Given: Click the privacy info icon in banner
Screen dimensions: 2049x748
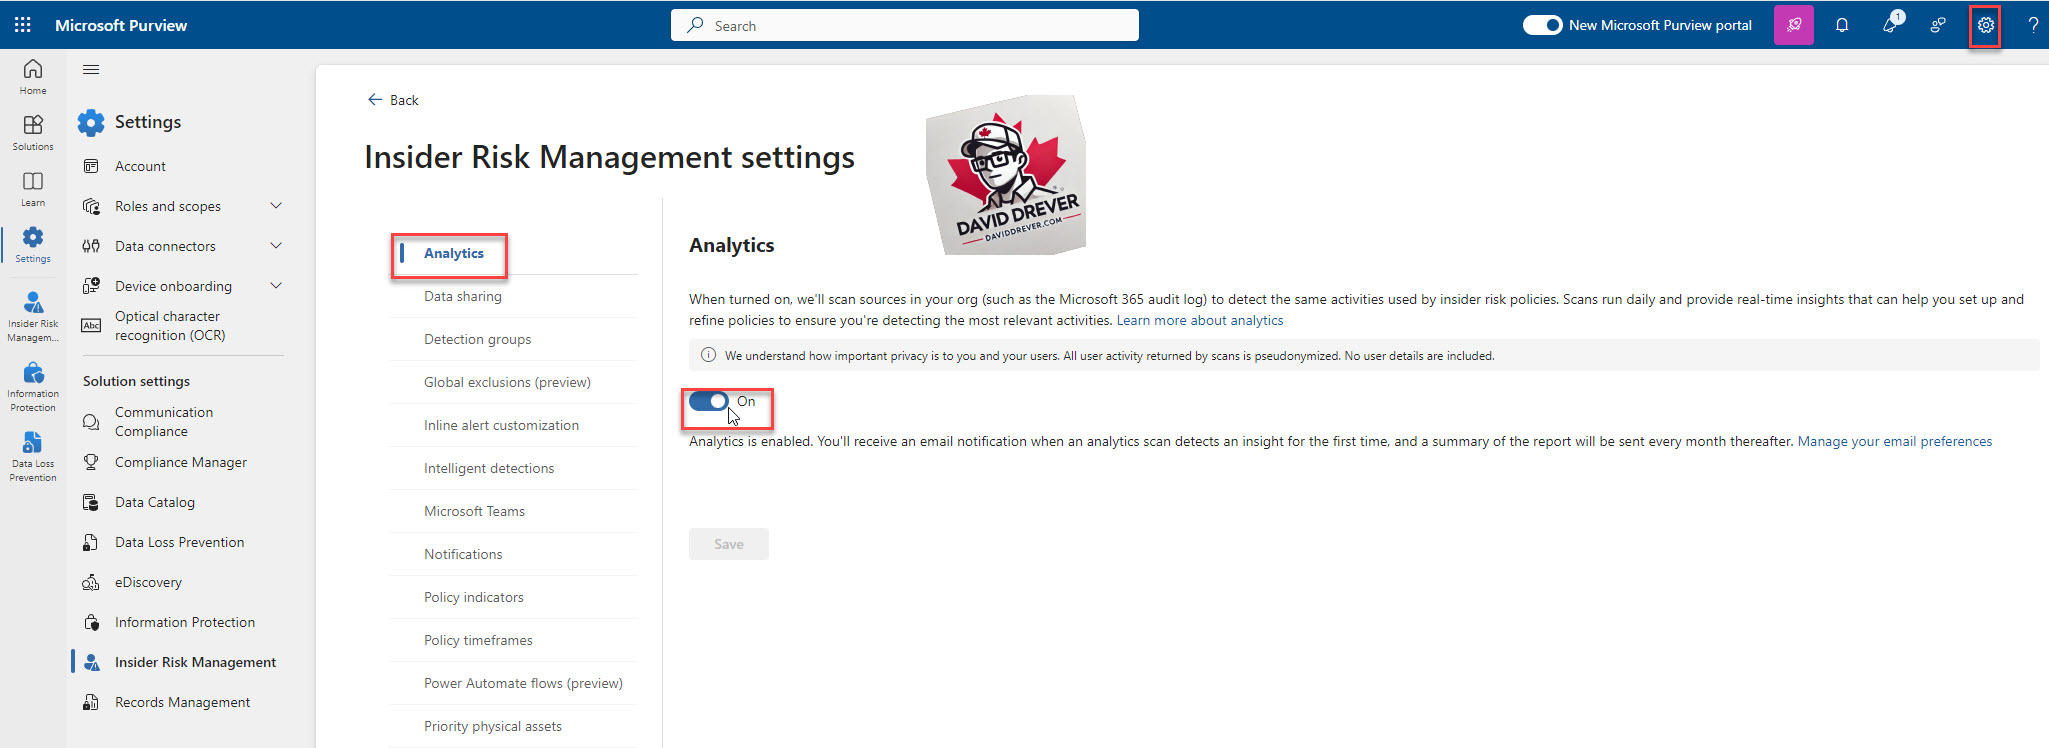Looking at the screenshot, I should click(708, 355).
